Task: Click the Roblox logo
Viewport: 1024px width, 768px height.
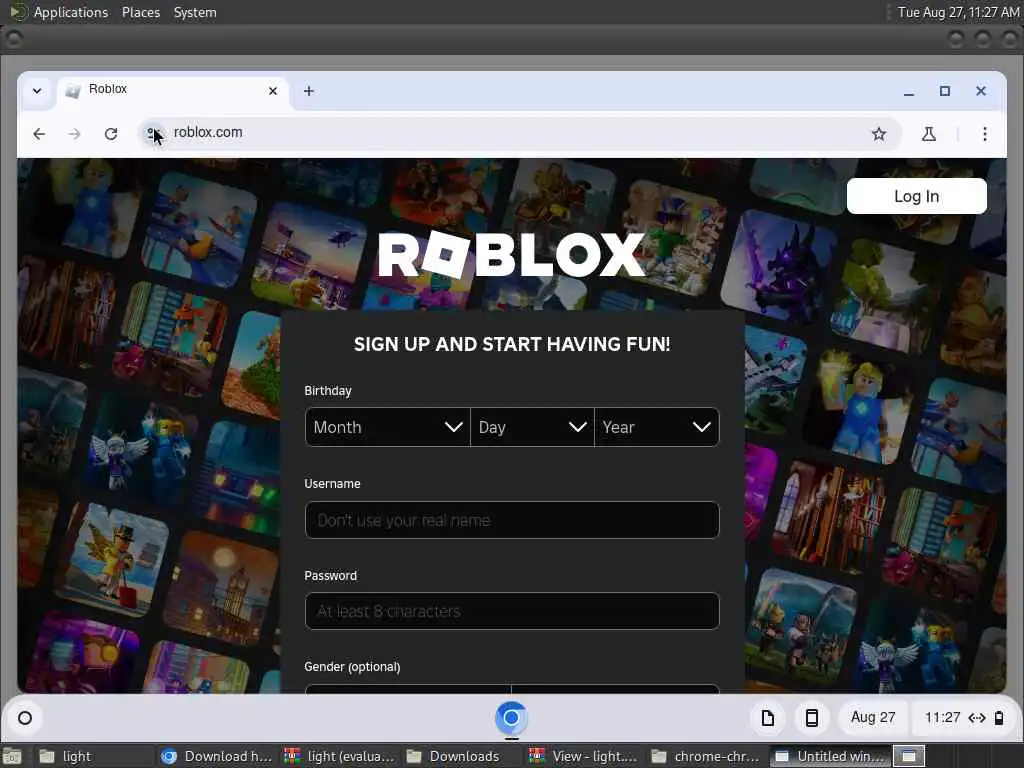Action: coord(512,255)
